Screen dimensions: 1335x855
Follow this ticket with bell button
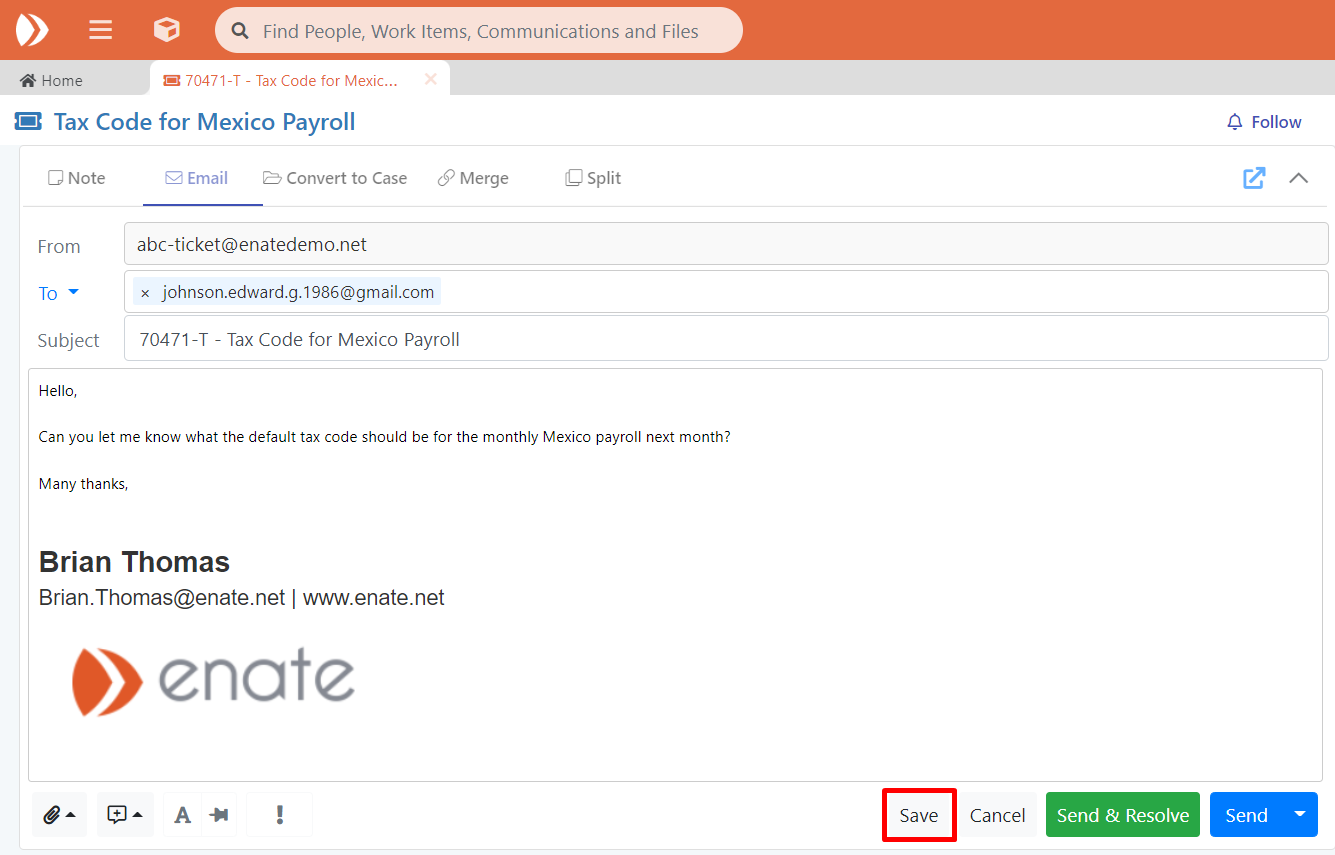[x=1264, y=122]
